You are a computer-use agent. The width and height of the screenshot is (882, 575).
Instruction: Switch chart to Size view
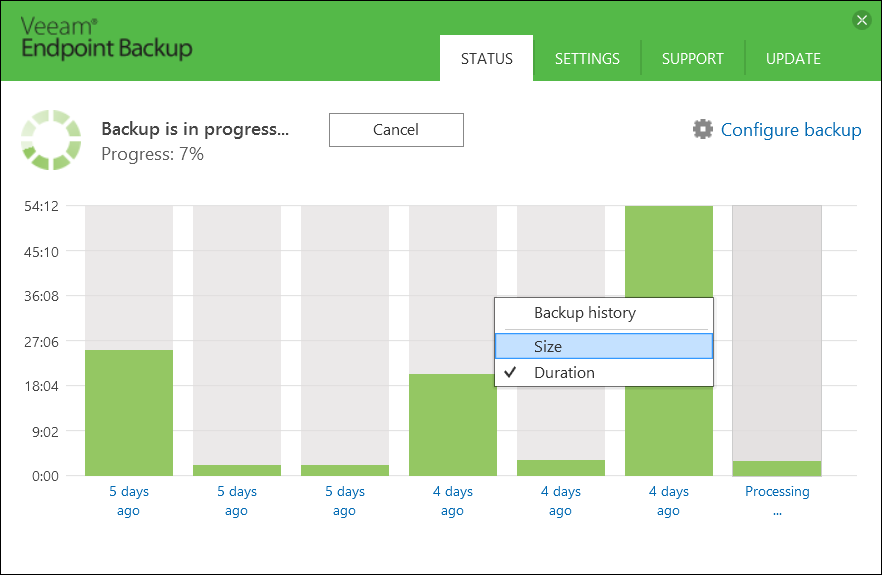click(x=548, y=346)
